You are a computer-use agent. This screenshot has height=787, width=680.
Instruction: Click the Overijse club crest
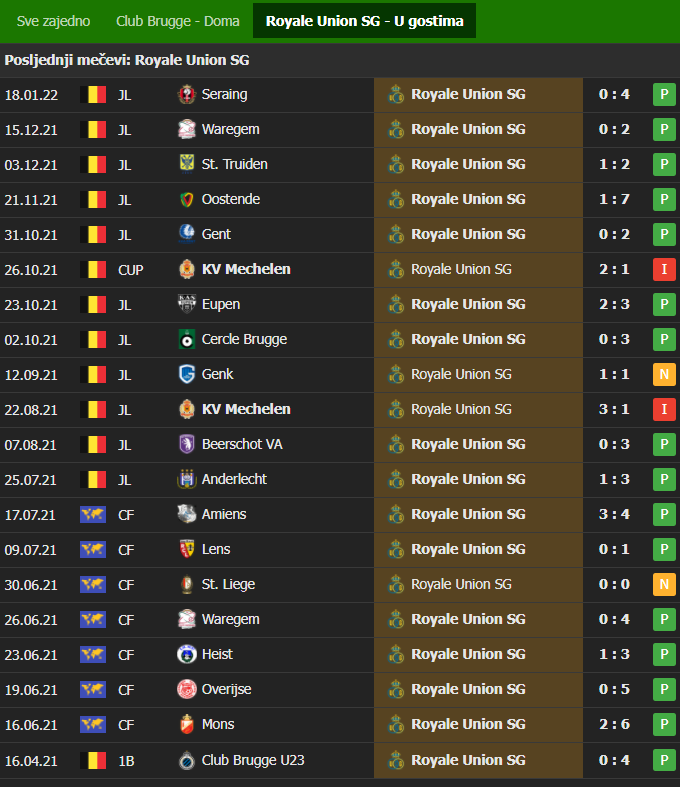(187, 690)
